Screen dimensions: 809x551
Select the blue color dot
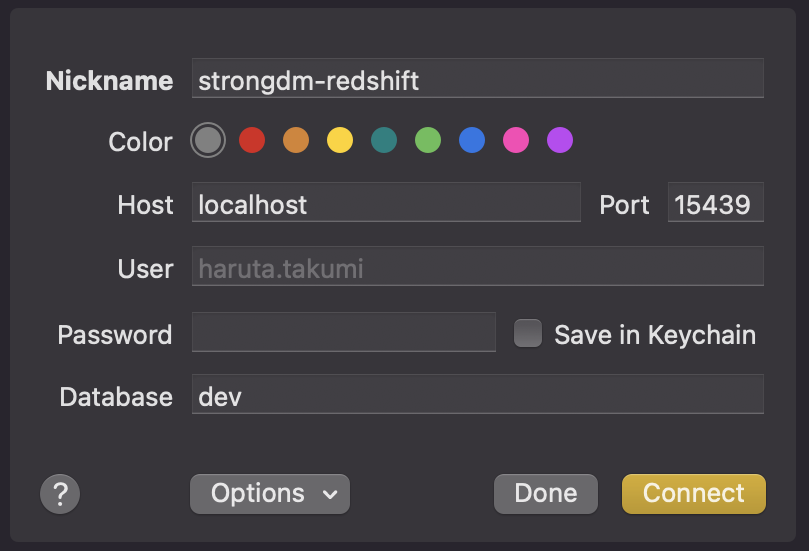(x=472, y=140)
